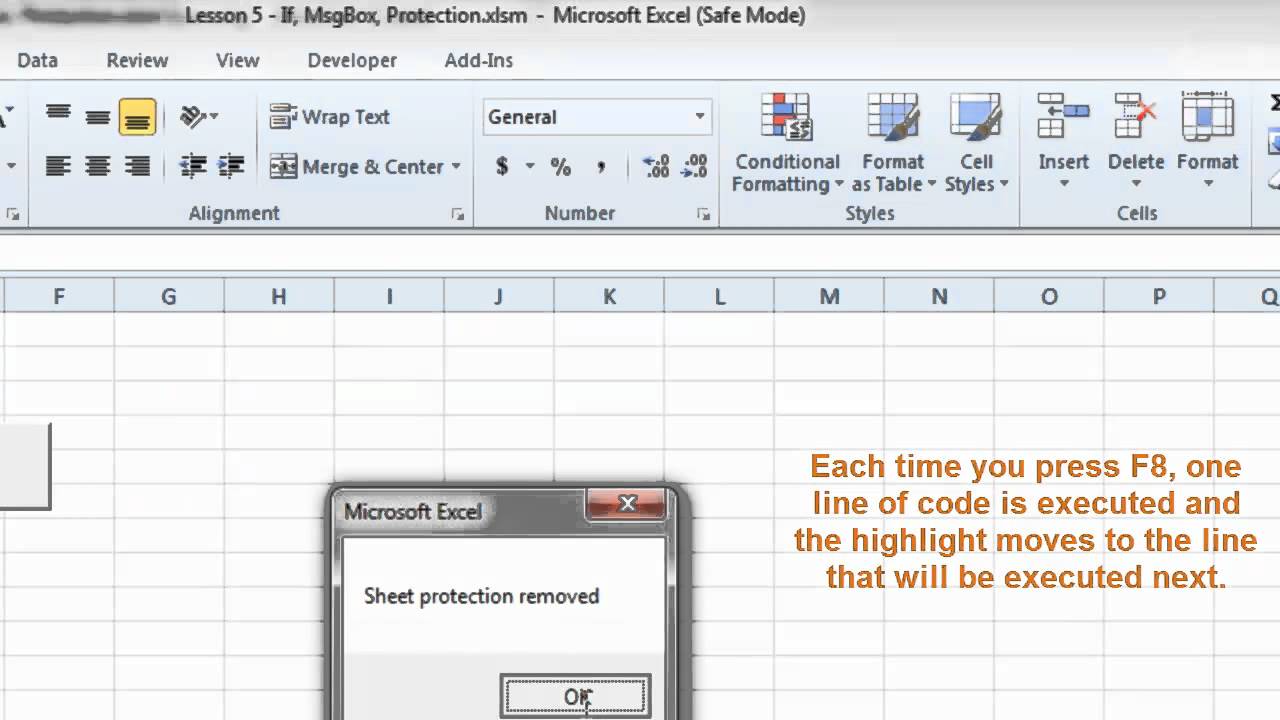Select column G header

point(169,296)
